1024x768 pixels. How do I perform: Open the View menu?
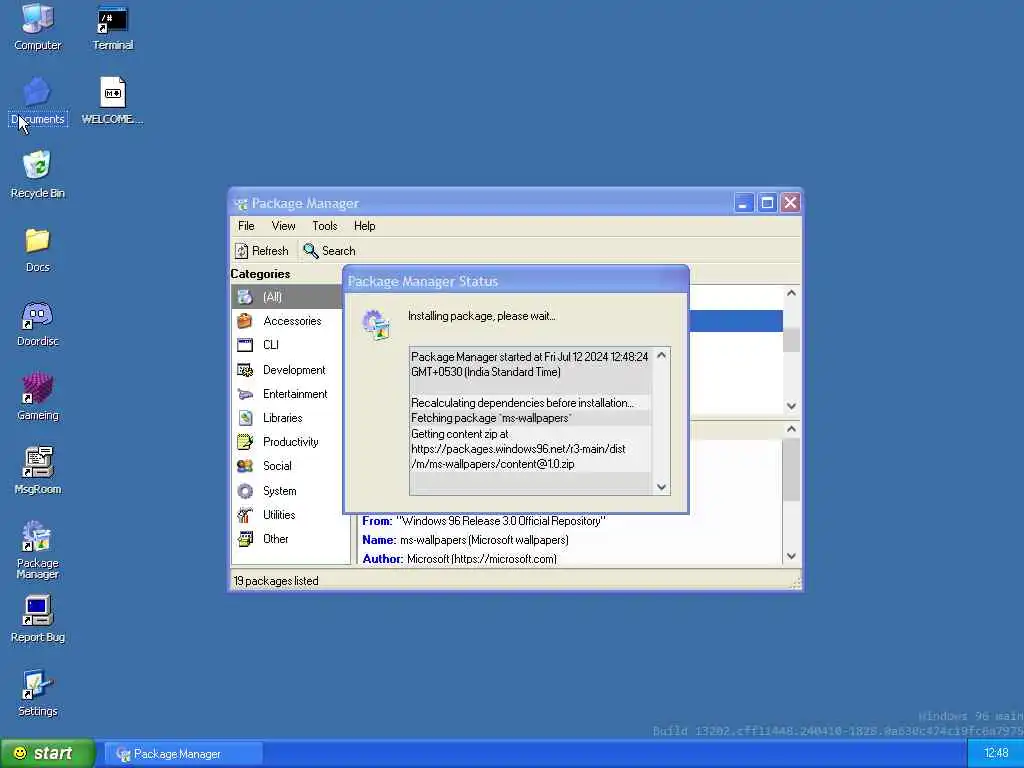(283, 226)
